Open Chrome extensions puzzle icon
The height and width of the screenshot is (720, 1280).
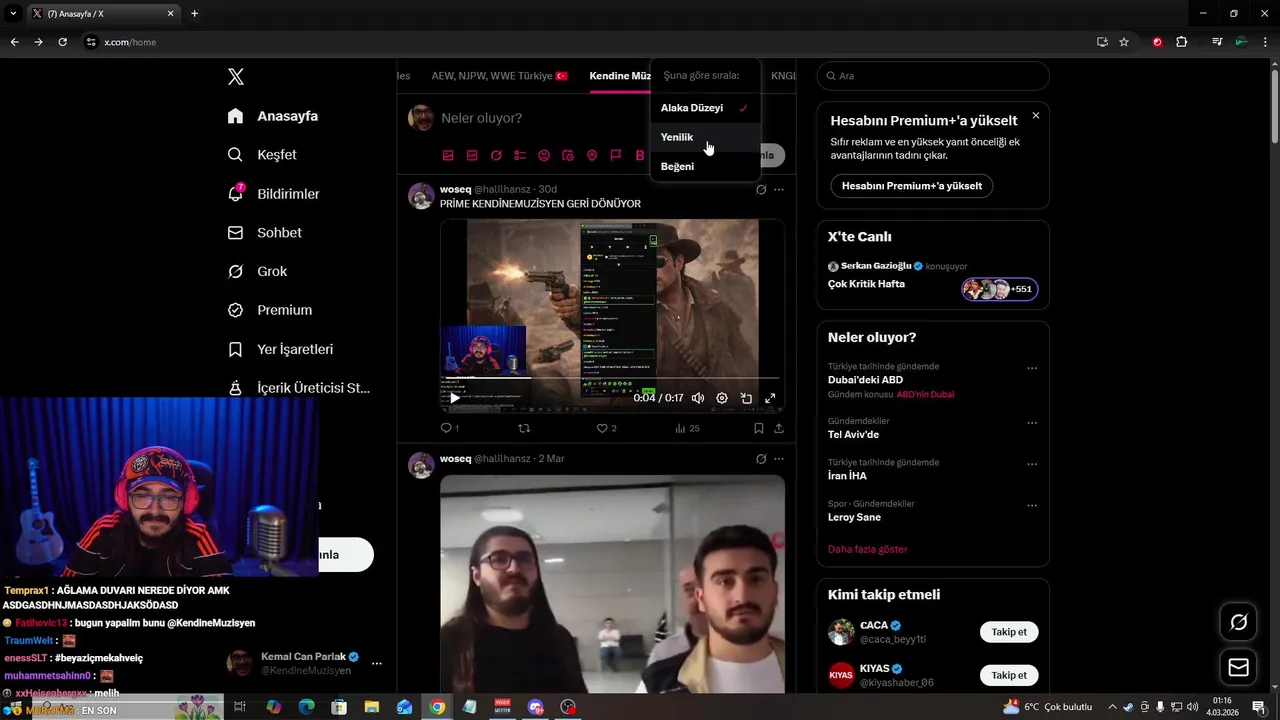coord(1182,42)
